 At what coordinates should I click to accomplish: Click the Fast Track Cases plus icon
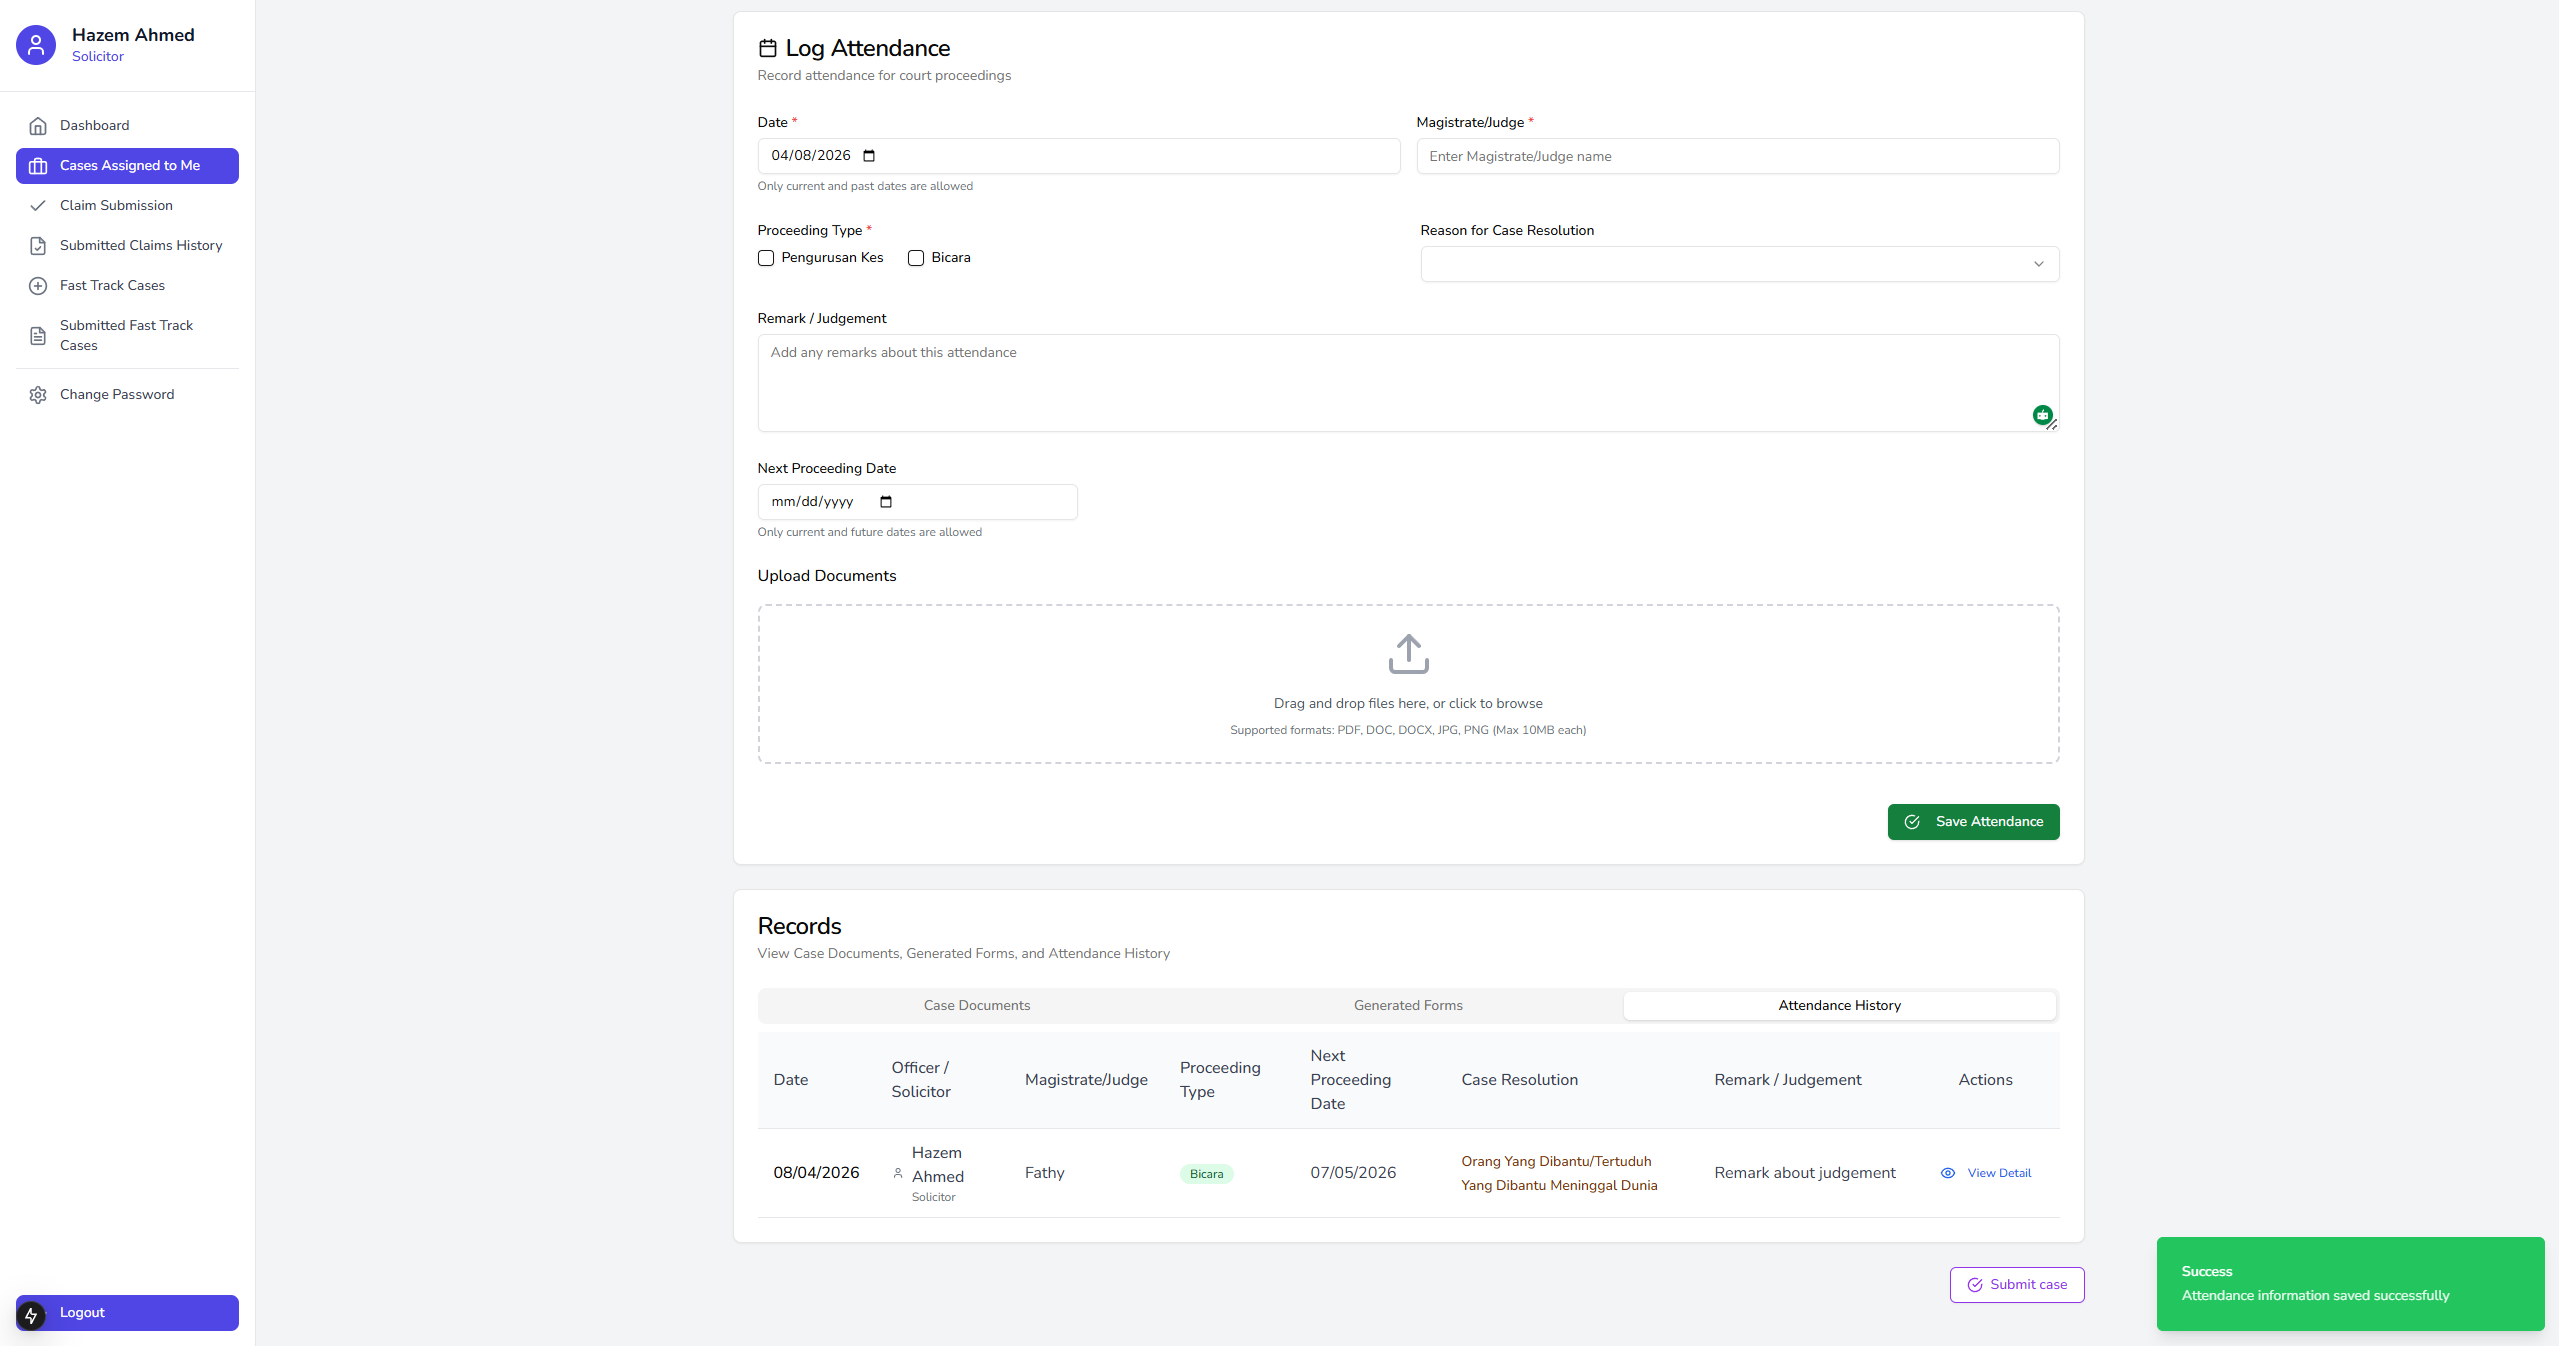(38, 286)
